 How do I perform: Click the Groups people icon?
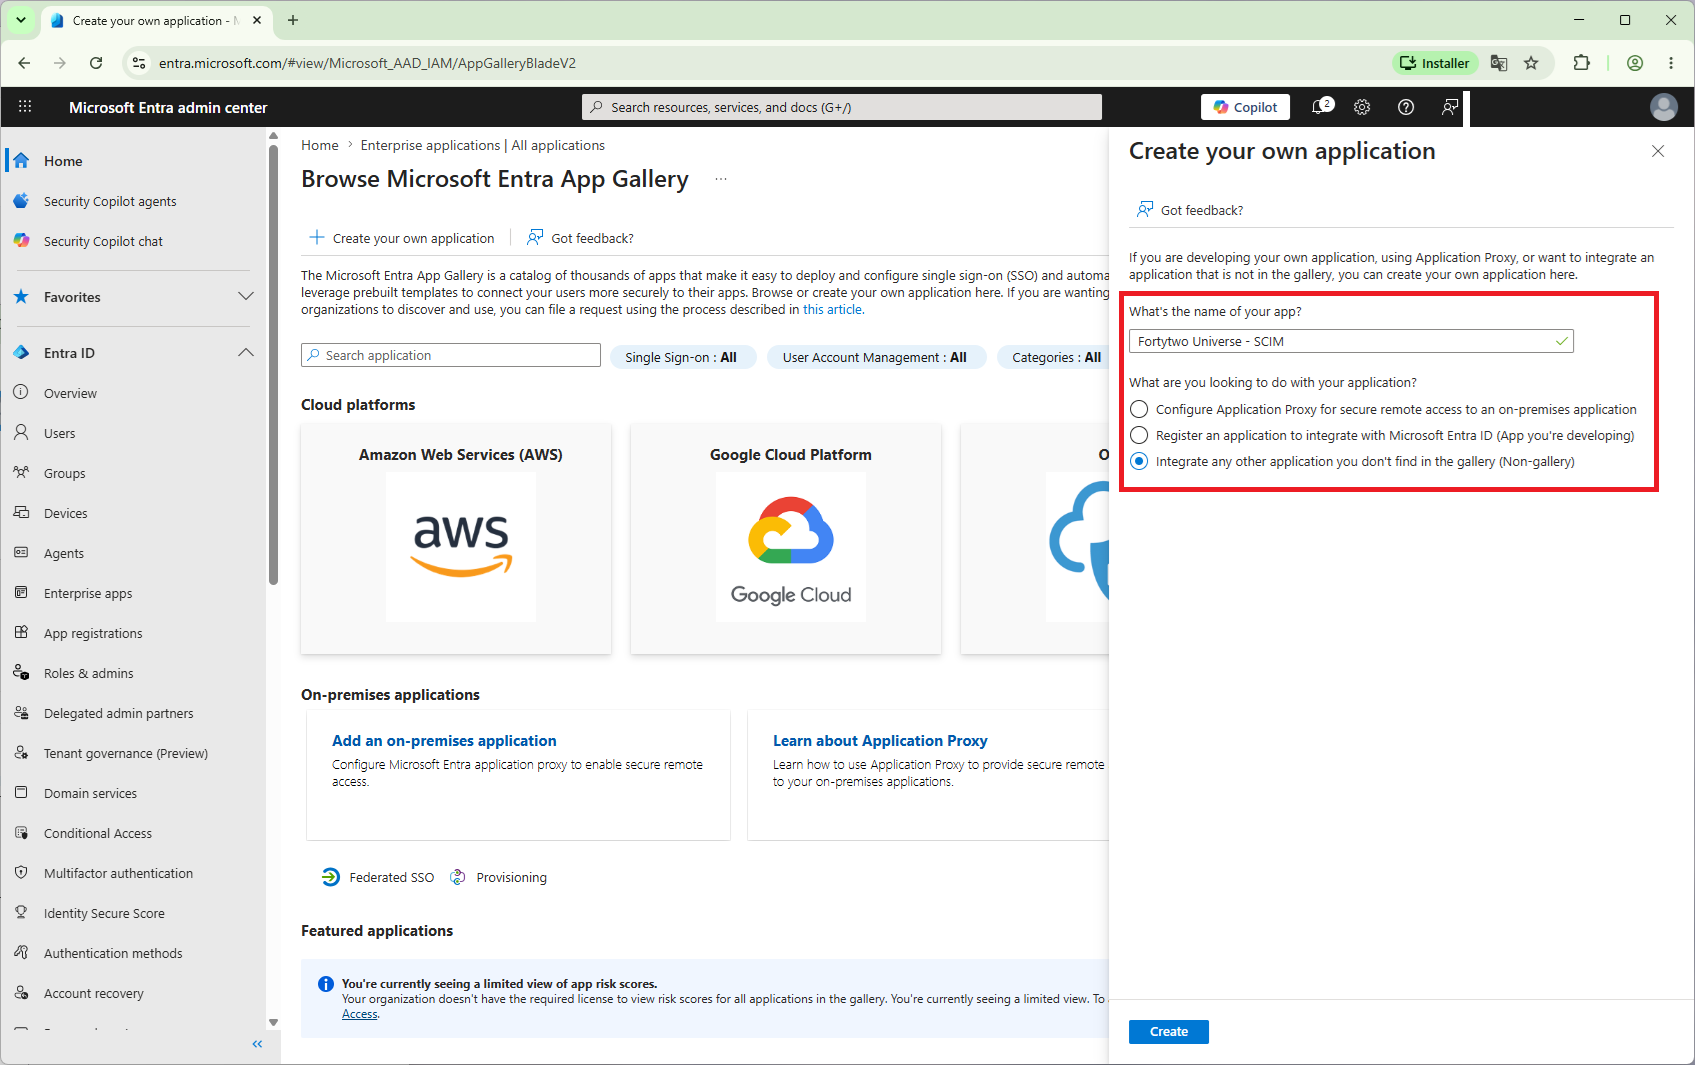pos(21,472)
